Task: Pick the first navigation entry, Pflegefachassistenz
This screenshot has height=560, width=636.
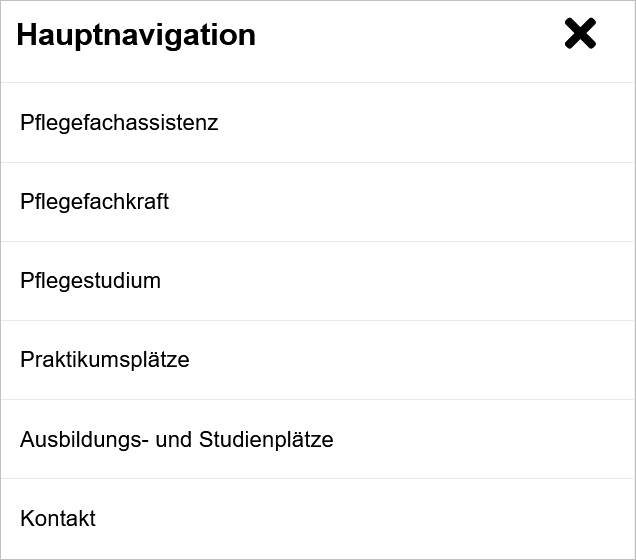Action: (119, 123)
